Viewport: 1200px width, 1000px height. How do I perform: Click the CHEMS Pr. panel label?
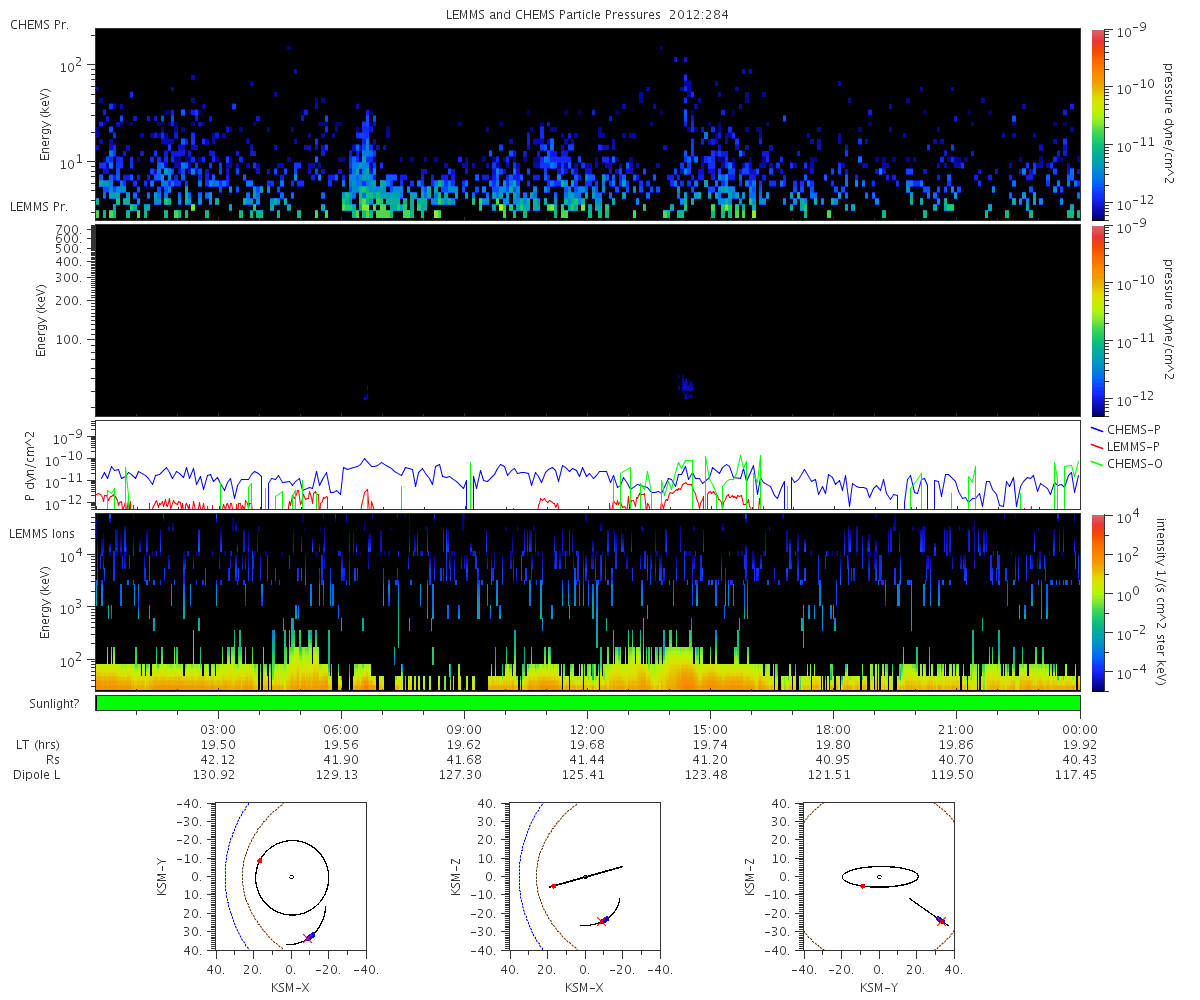click(x=40, y=24)
